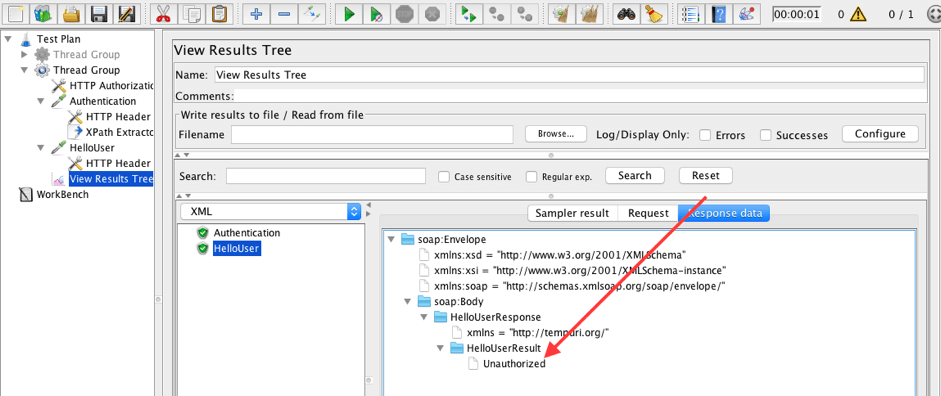Screen dimensions: 941x396
Task: Cut selected element with scissors icon
Action: [x=163, y=13]
